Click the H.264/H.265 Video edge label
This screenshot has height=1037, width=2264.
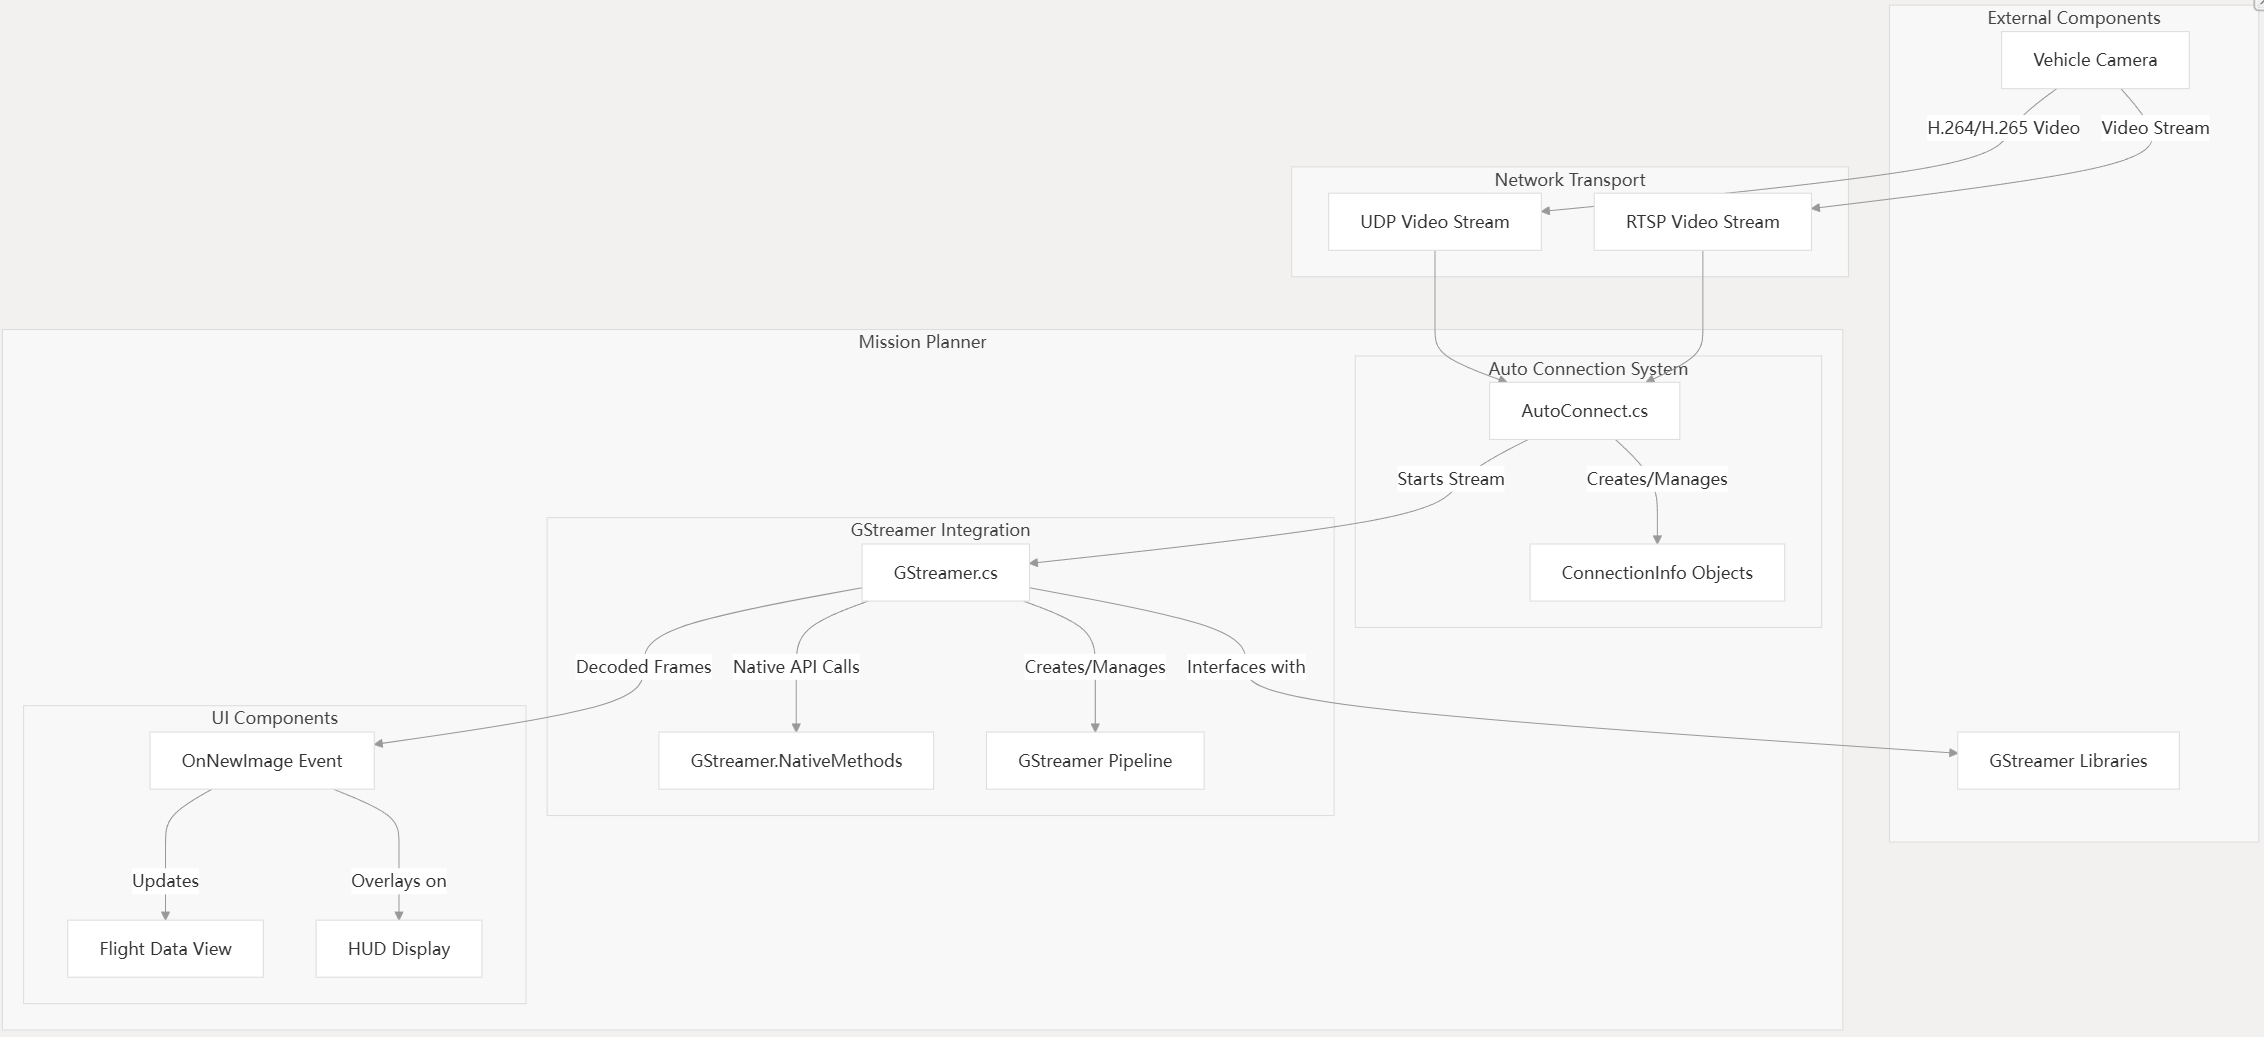click(2003, 128)
